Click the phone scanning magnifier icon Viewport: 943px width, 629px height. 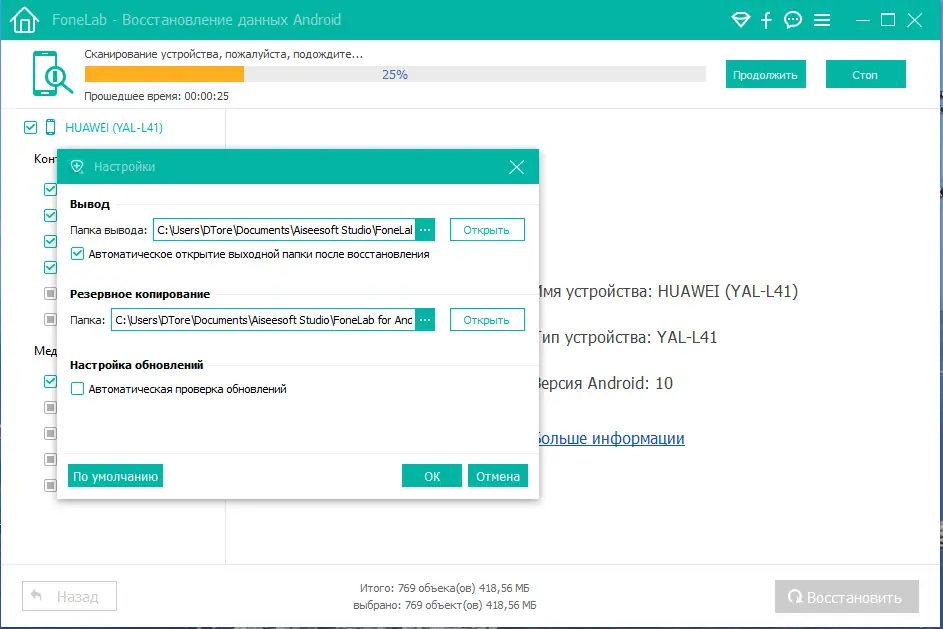click(52, 73)
